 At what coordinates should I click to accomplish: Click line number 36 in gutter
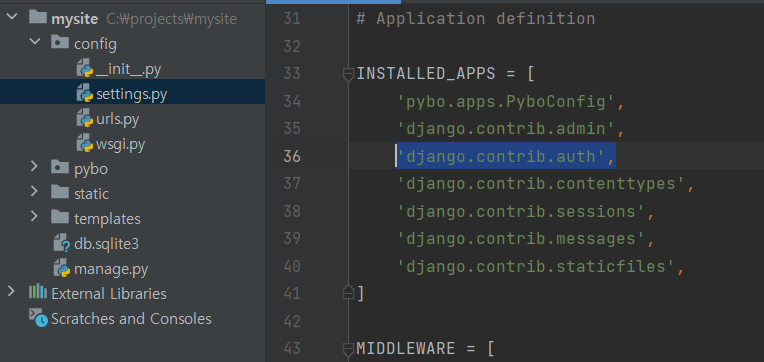click(x=292, y=156)
